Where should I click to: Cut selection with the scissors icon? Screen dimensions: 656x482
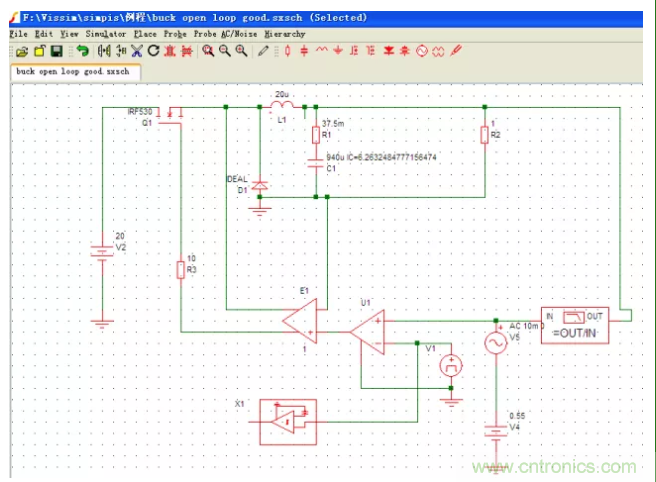click(x=137, y=50)
